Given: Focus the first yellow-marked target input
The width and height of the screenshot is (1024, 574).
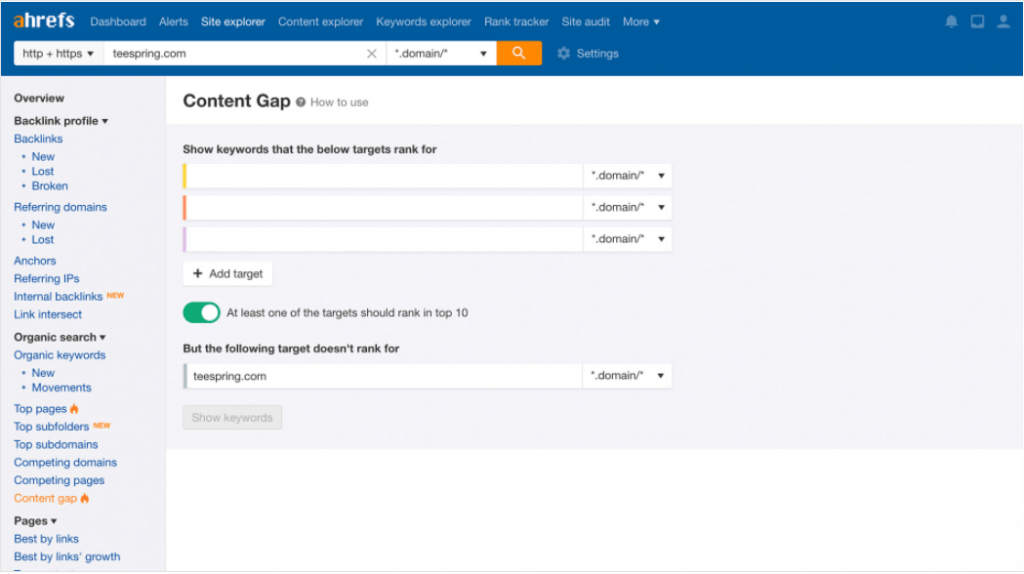Looking at the screenshot, I should pyautogui.click(x=383, y=176).
